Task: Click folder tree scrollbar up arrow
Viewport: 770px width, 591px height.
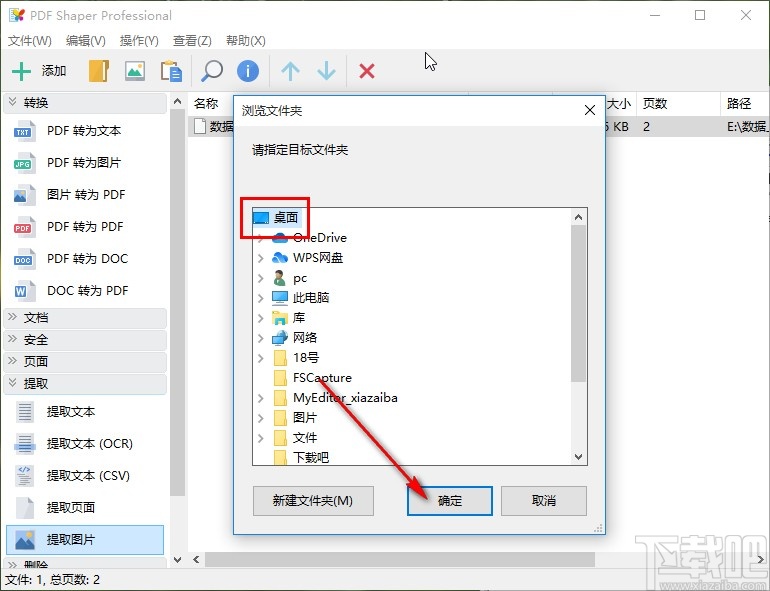Action: pyautogui.click(x=578, y=217)
